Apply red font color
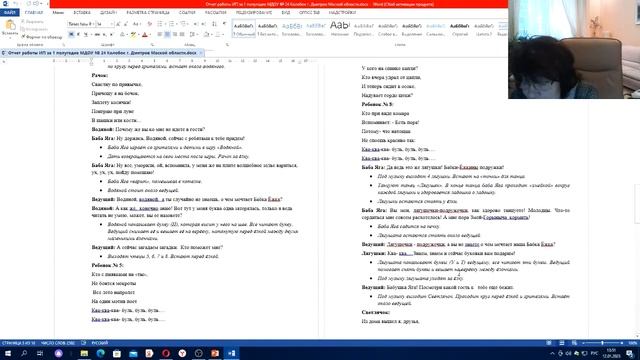The height and width of the screenshot is (360, 640). coord(144,35)
